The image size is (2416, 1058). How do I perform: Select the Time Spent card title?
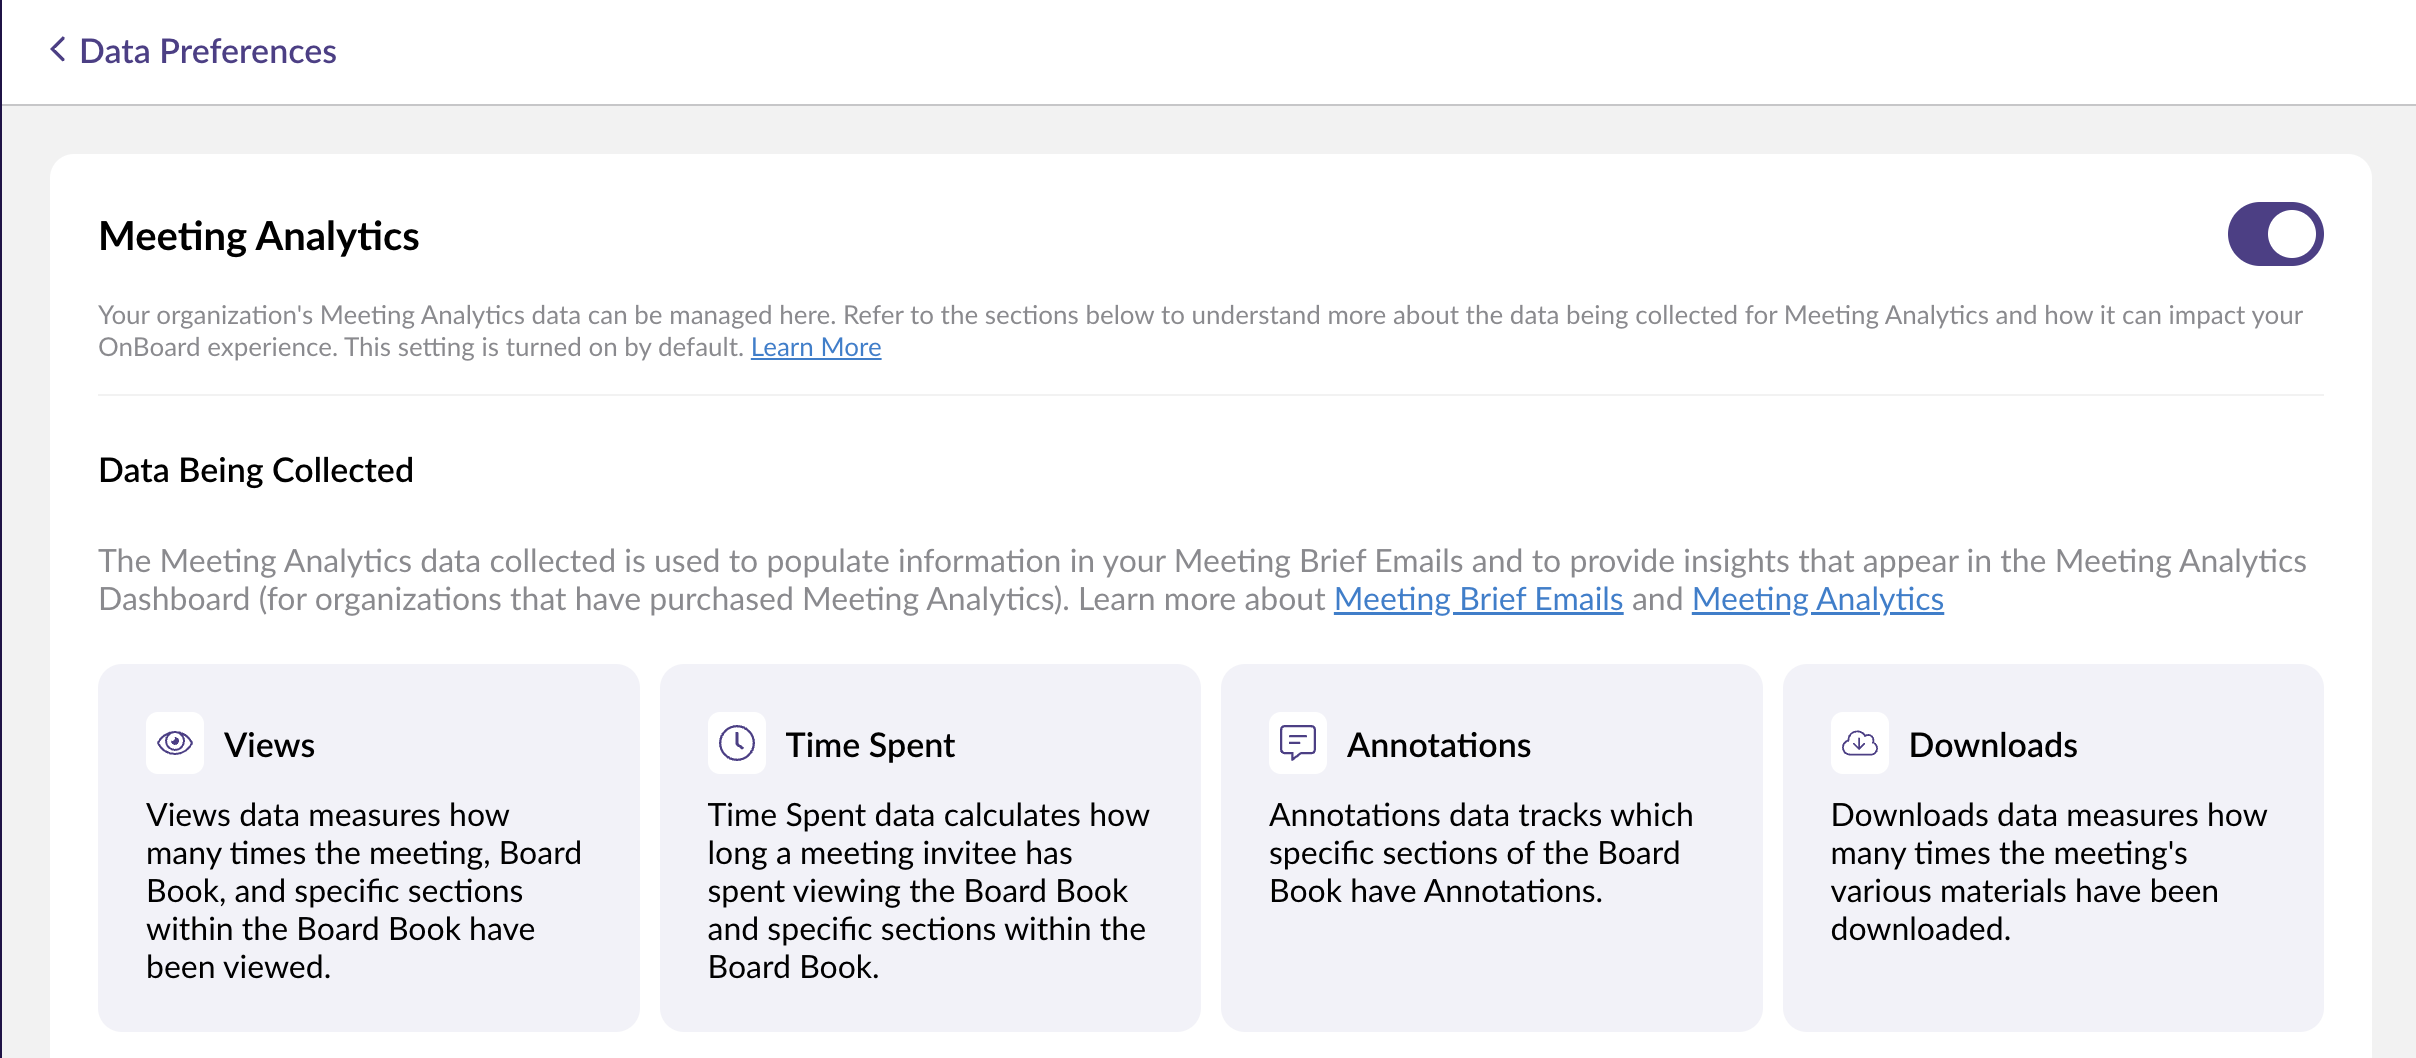(x=870, y=745)
